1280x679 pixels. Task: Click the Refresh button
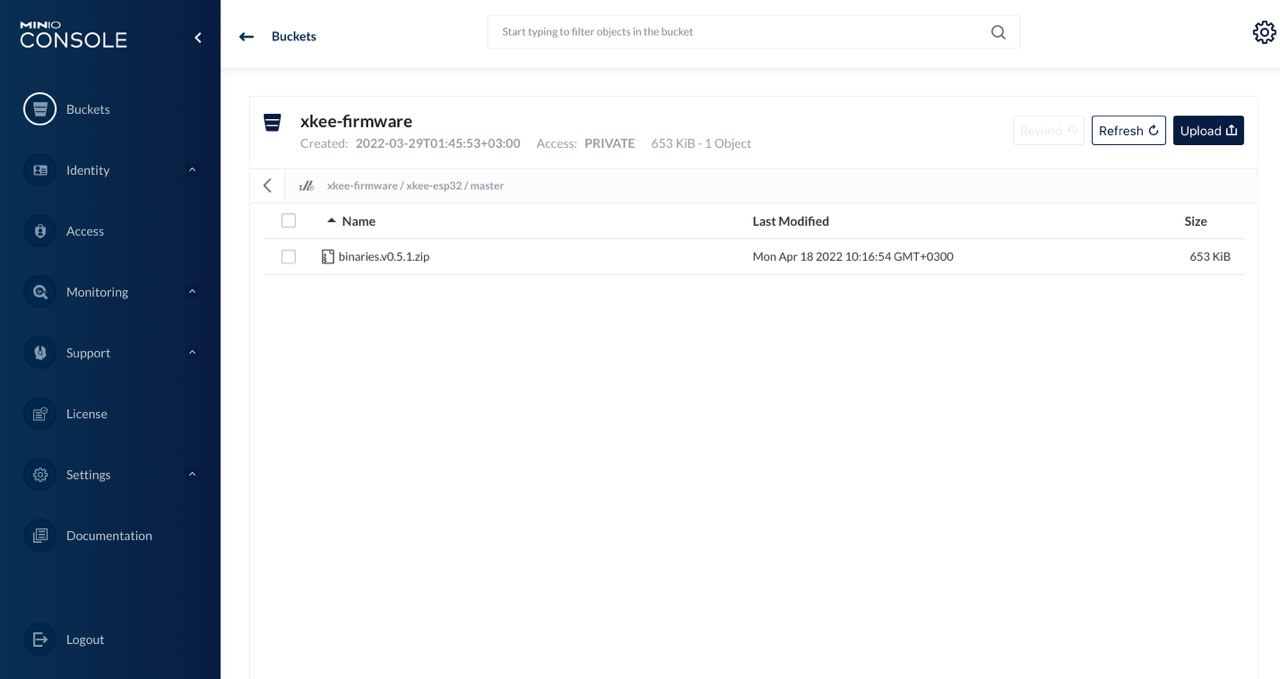pyautogui.click(x=1128, y=131)
